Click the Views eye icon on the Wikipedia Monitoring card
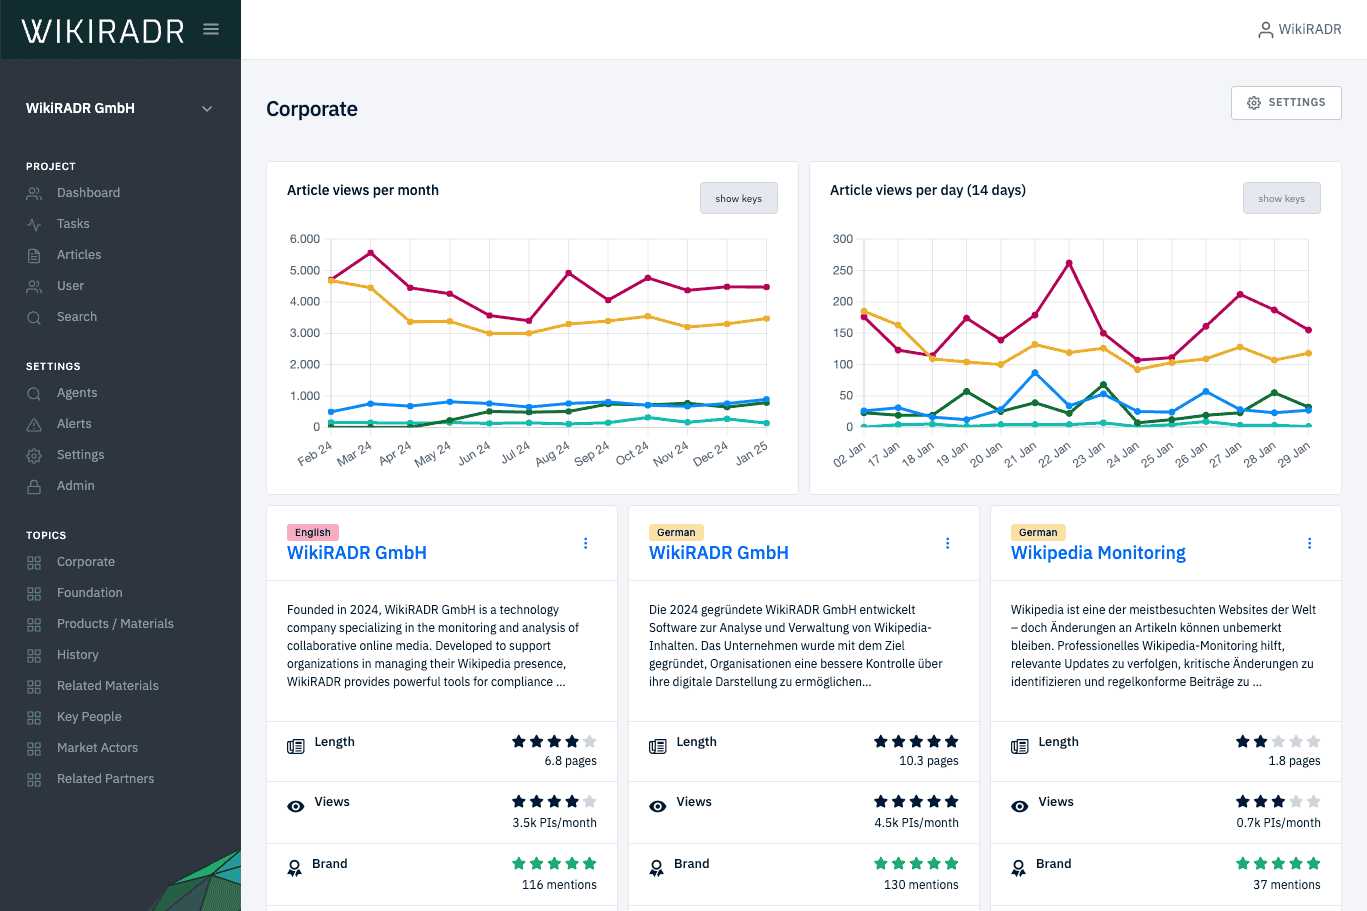Viewport: 1367px width, 911px height. pos(1020,806)
